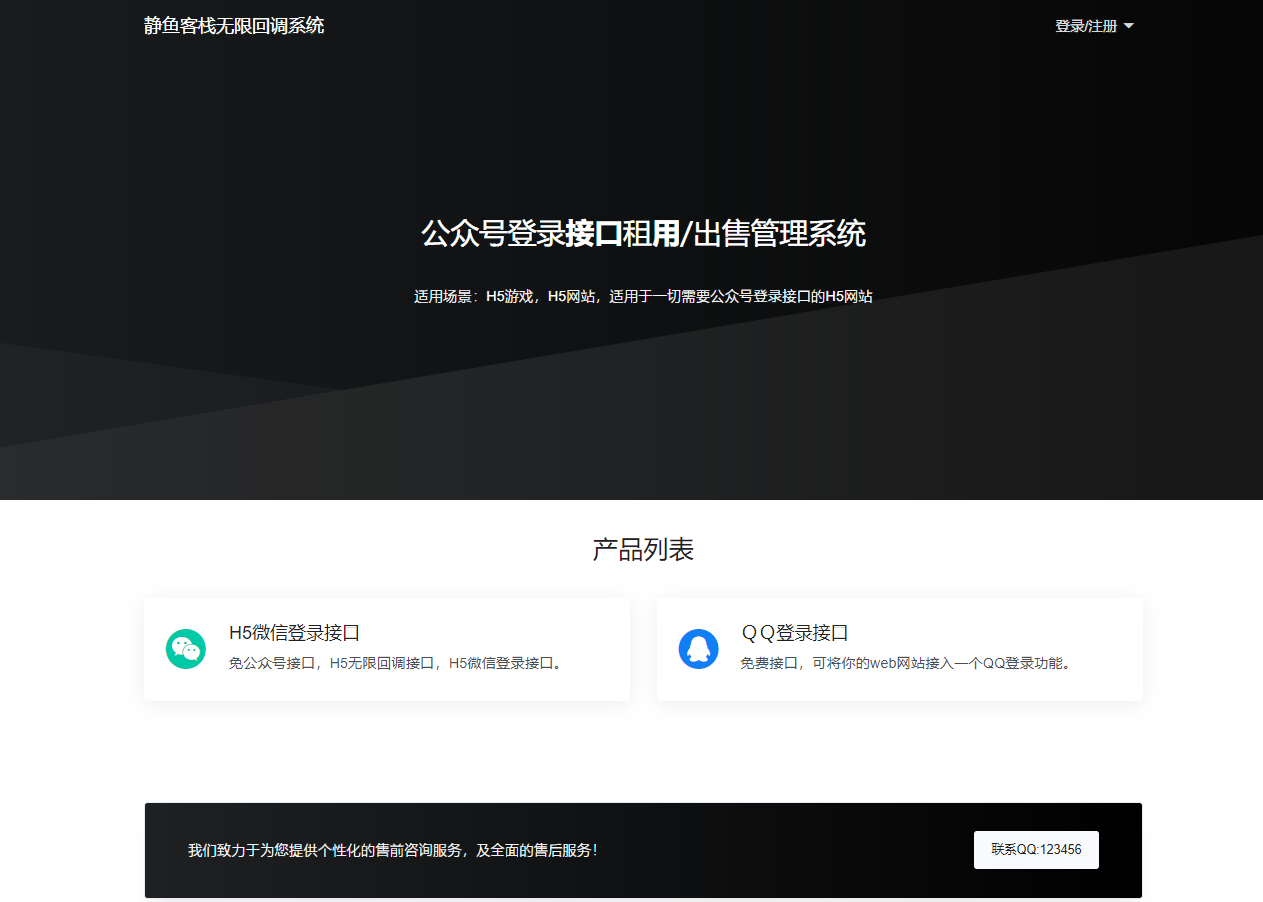This screenshot has width=1263, height=902.
Task: Open the QQ登录接口 product title
Action: click(x=794, y=633)
